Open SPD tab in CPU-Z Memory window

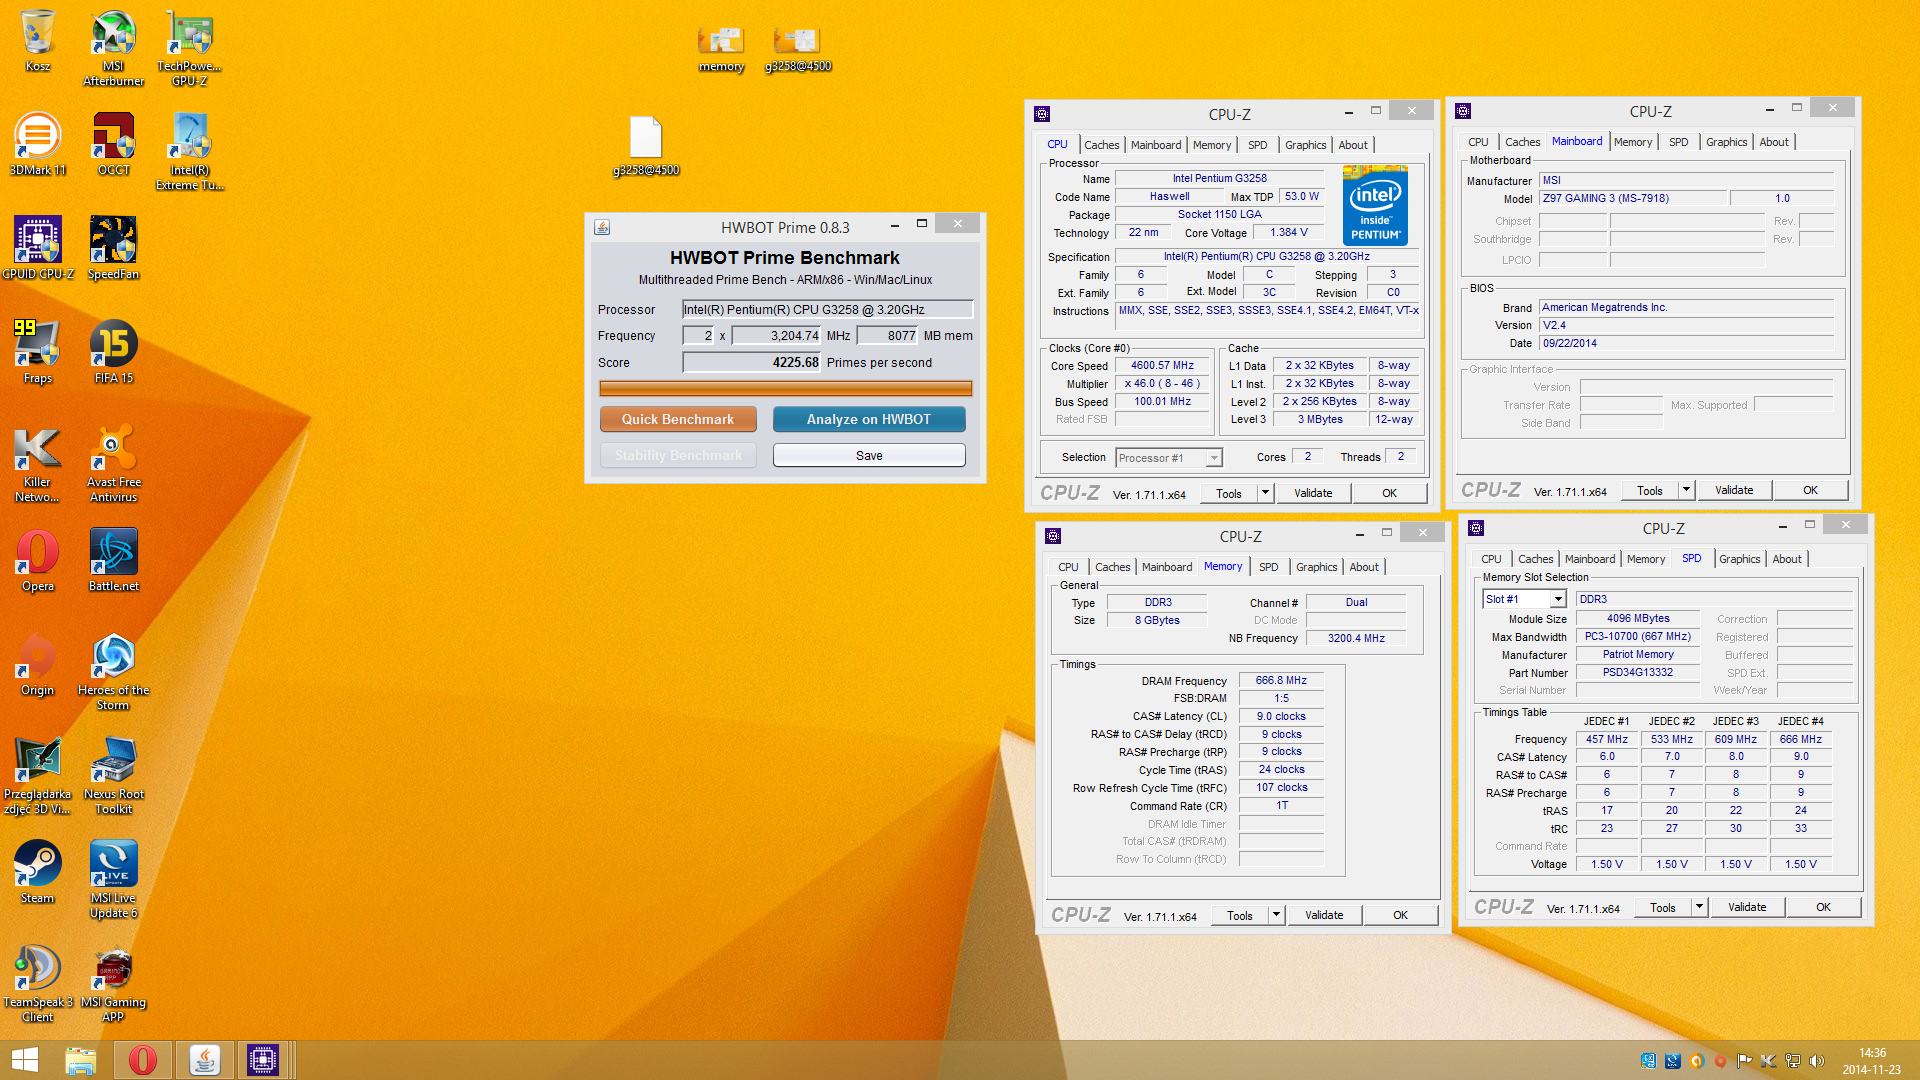pos(1268,567)
